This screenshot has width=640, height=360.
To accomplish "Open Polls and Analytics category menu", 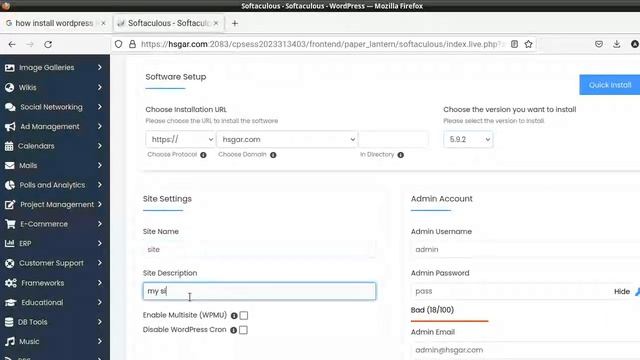I will pyautogui.click(x=55, y=185).
